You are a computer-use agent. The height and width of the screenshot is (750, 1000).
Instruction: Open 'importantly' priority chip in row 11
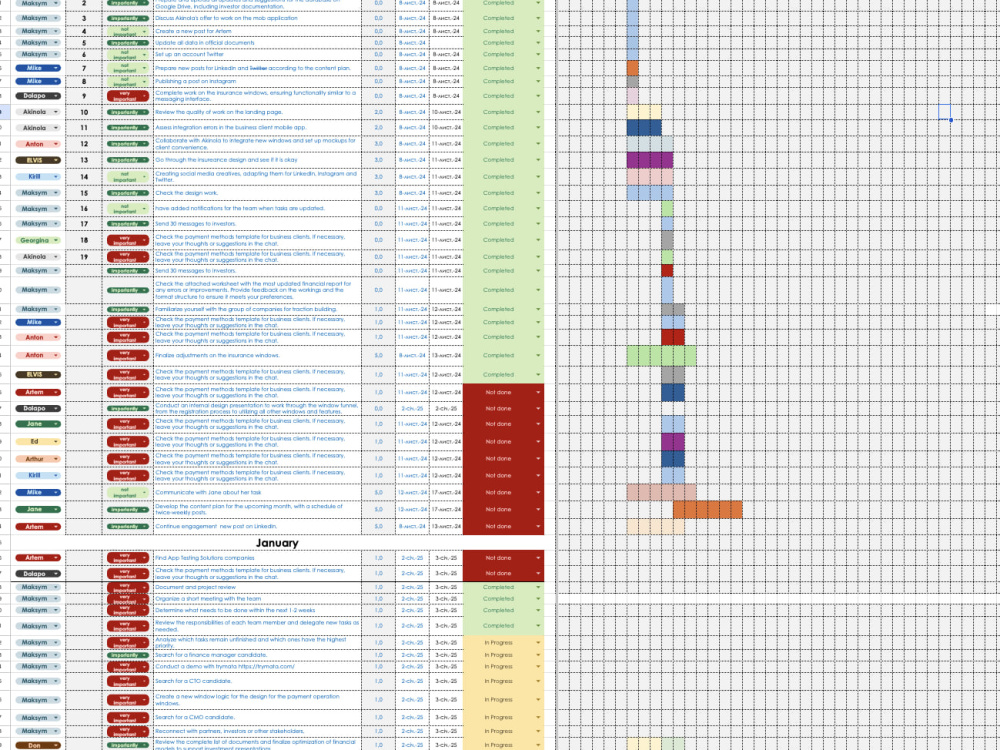(128, 128)
